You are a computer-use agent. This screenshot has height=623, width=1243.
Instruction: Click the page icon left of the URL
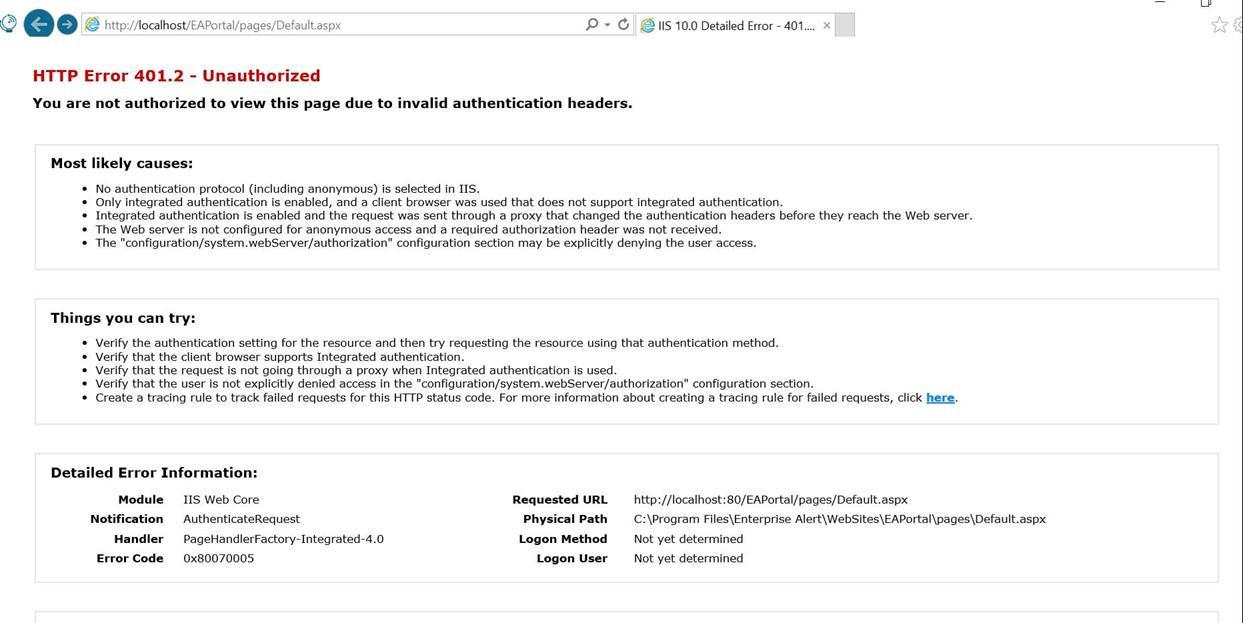(x=92, y=25)
